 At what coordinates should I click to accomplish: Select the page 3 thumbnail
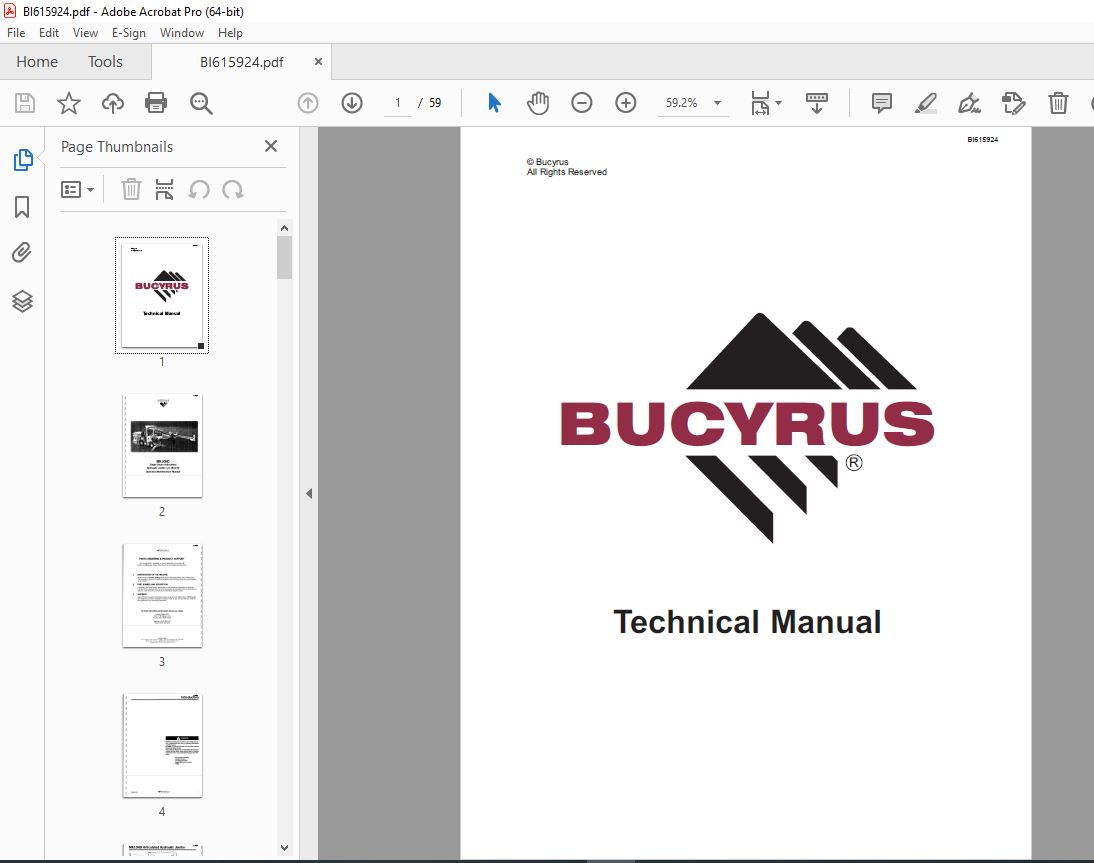coord(162,596)
